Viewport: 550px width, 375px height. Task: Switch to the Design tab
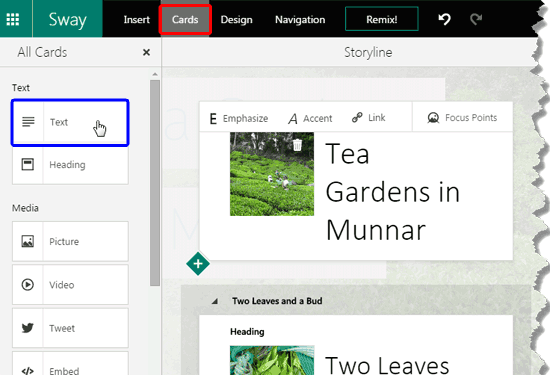coord(236,20)
